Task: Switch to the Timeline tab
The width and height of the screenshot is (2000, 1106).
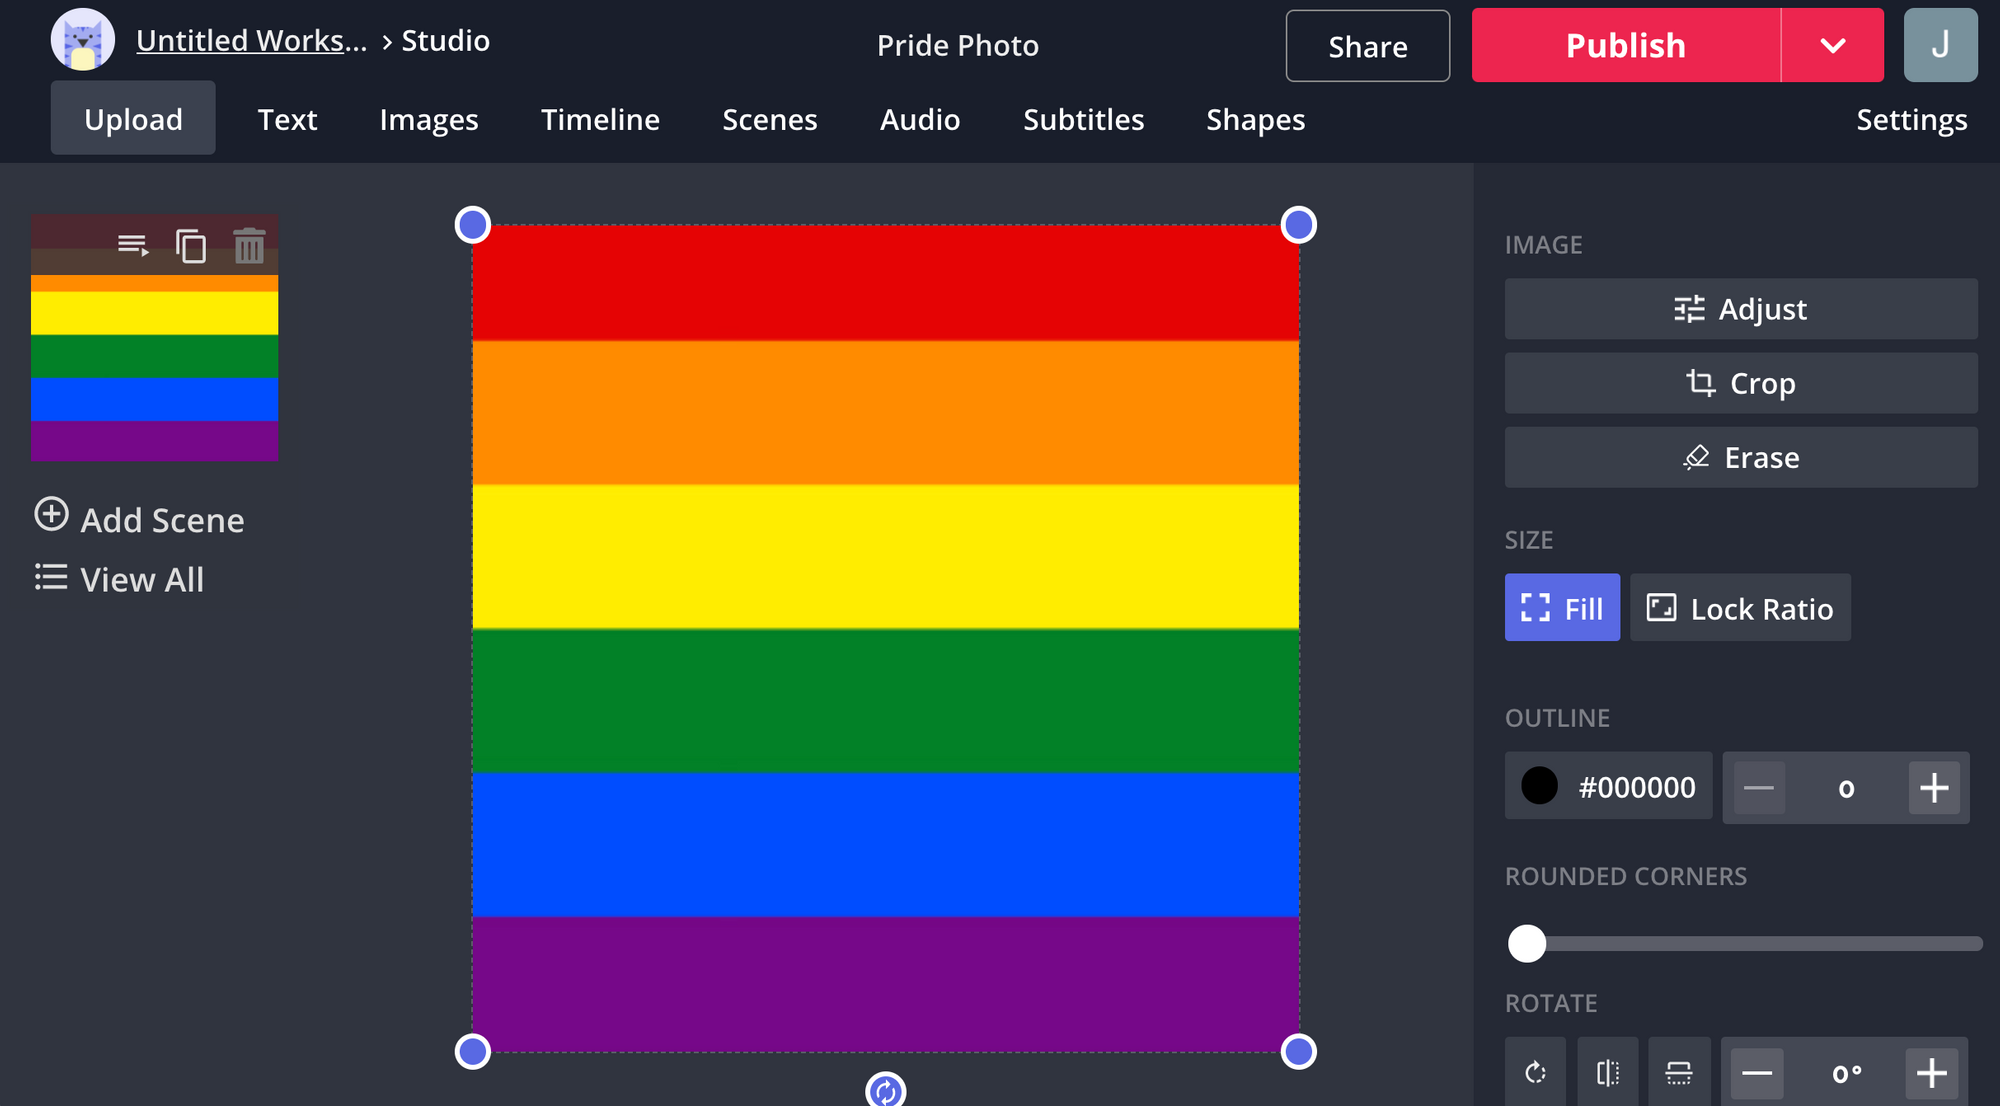Action: point(600,120)
